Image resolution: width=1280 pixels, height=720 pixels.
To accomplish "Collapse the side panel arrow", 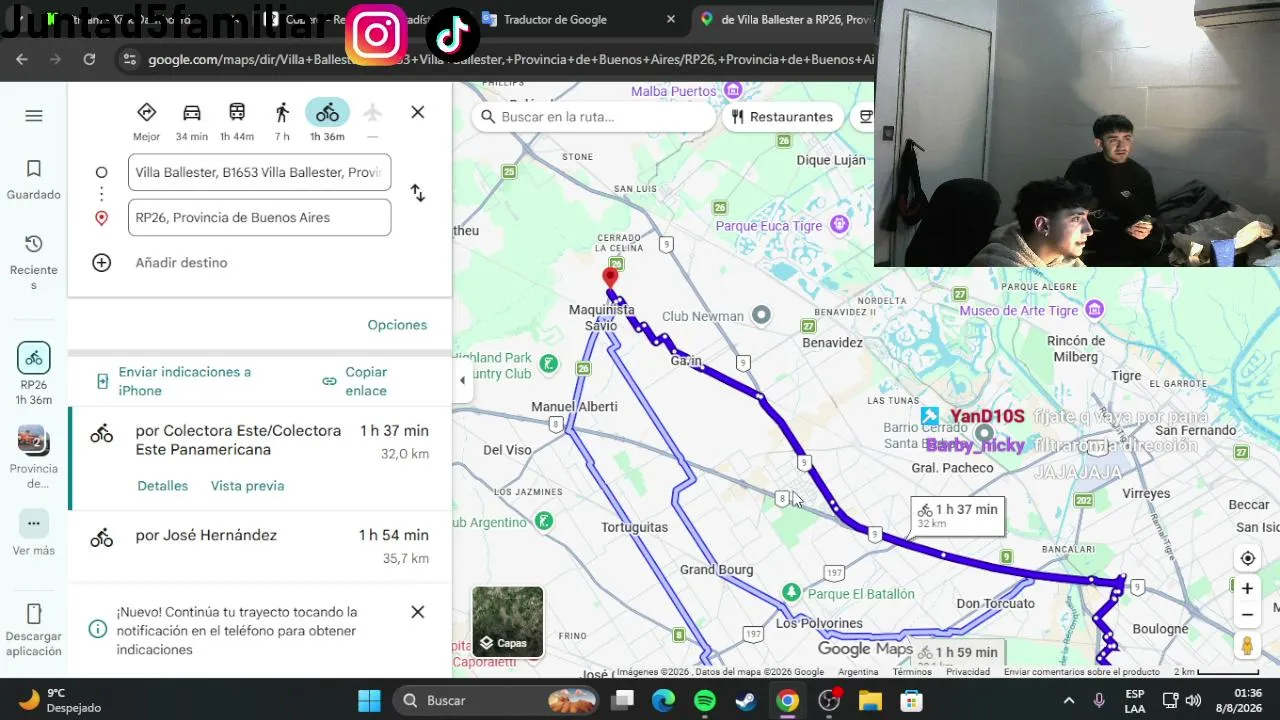I will coord(462,380).
